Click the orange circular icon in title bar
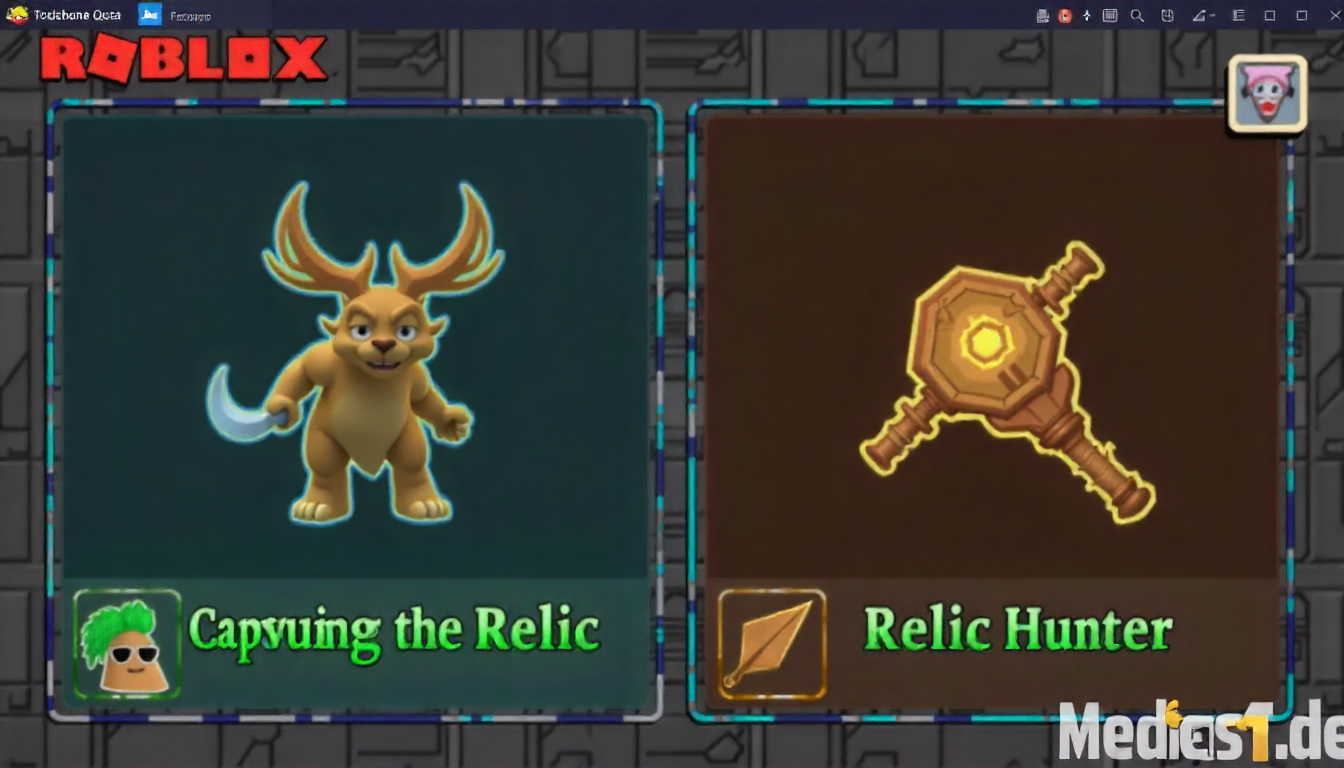 [x=1065, y=15]
